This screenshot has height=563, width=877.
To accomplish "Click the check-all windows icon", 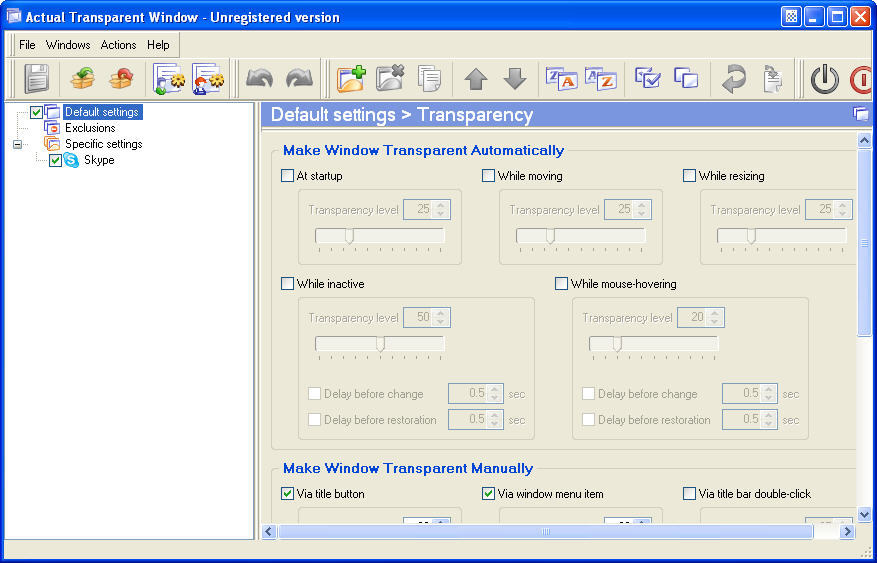I will click(x=648, y=79).
